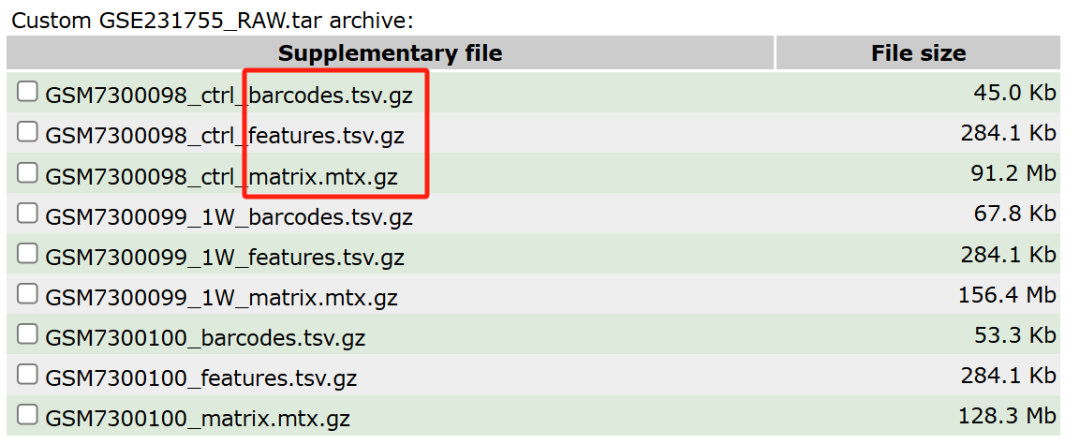The width and height of the screenshot is (1080, 444).
Task: Click the GSM7300099_1W_features.tsv.gz file name
Action: click(225, 257)
